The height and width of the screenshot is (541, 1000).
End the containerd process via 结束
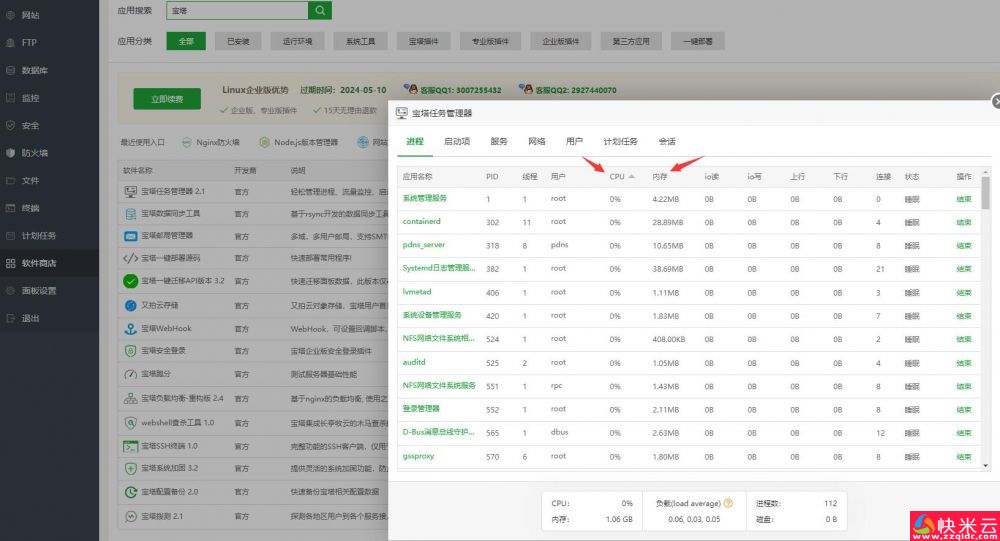(x=964, y=223)
